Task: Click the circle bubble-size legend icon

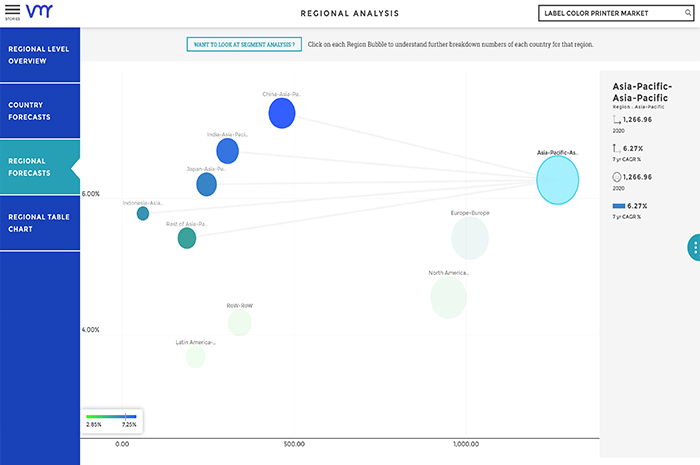Action: click(x=617, y=177)
